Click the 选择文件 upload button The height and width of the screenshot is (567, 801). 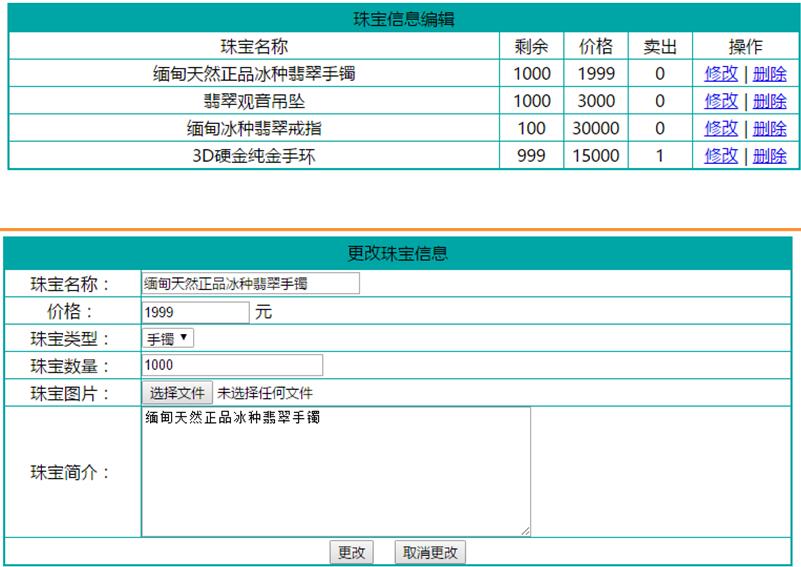coord(177,393)
